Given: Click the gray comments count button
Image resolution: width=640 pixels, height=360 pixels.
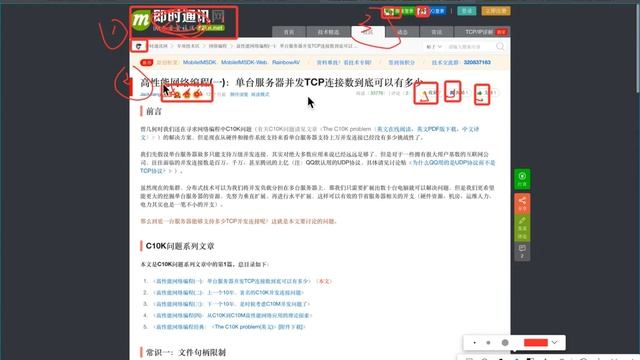Looking at the screenshot, I should tap(522, 251).
